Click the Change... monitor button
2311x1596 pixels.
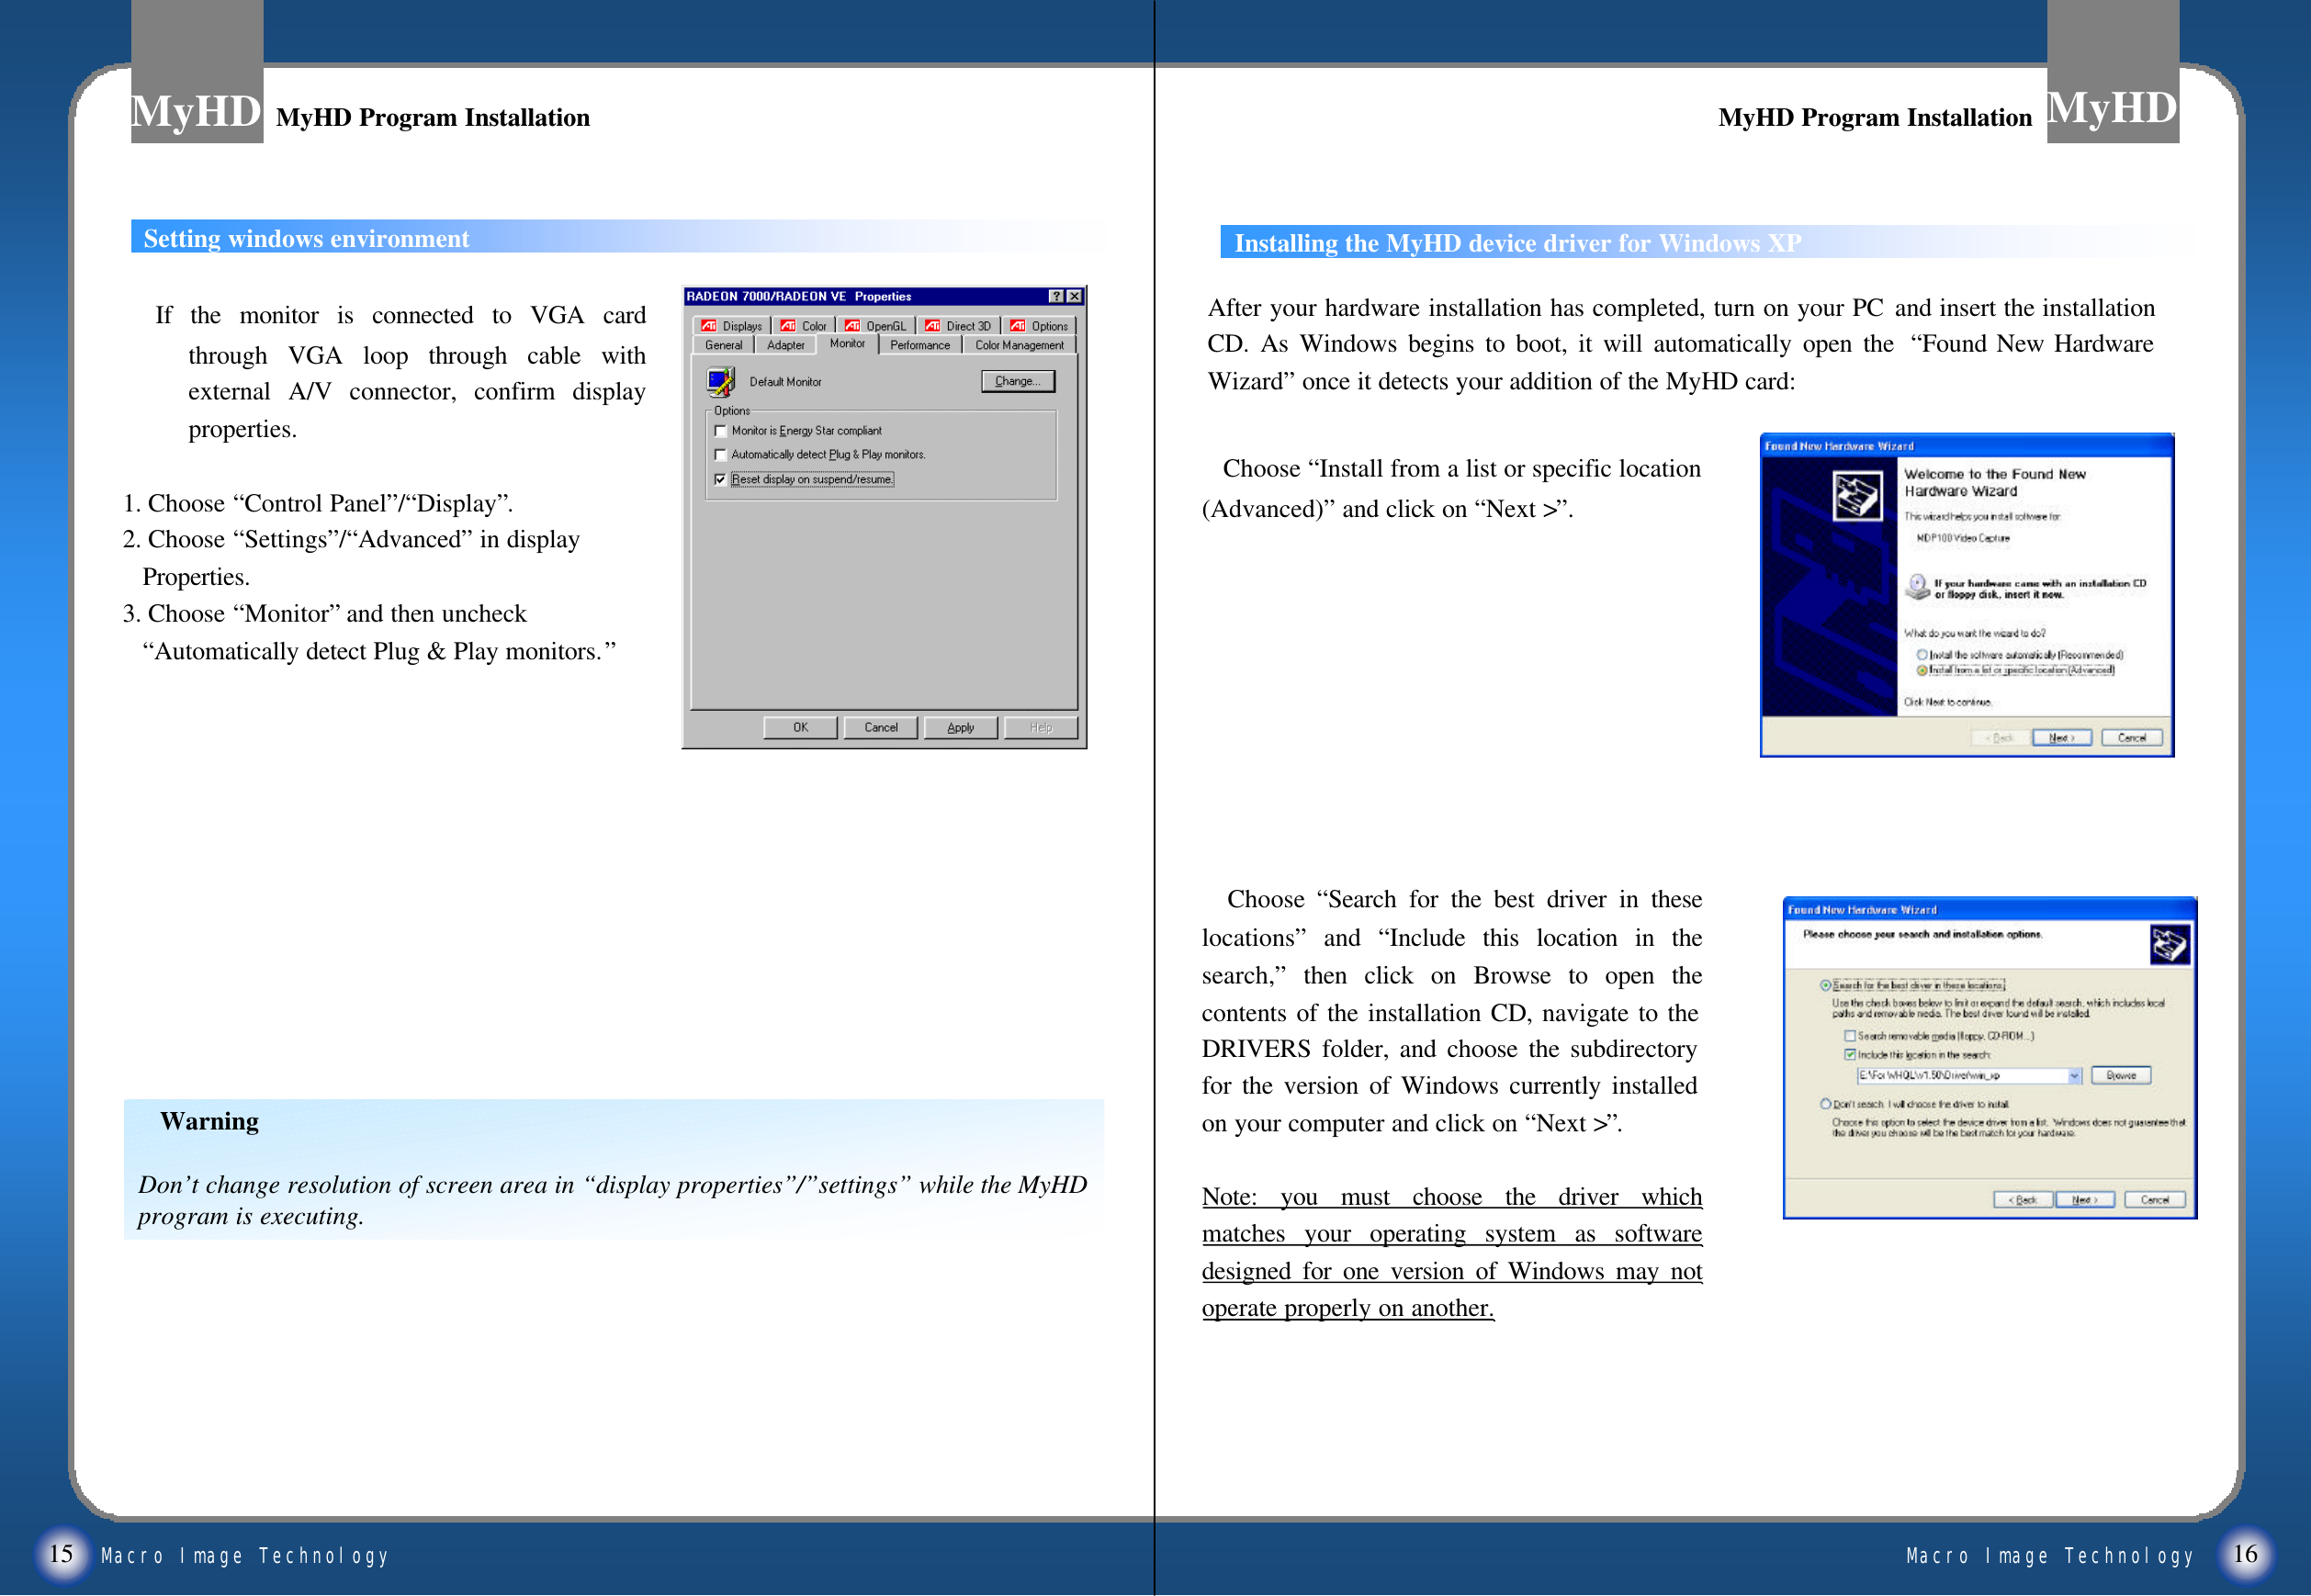(x=1017, y=381)
